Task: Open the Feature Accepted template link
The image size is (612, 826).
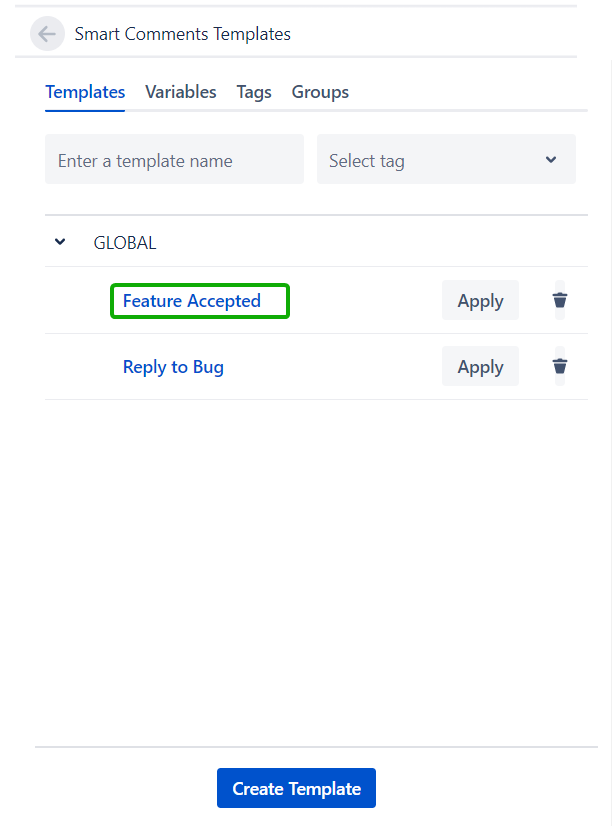Action: click(192, 301)
